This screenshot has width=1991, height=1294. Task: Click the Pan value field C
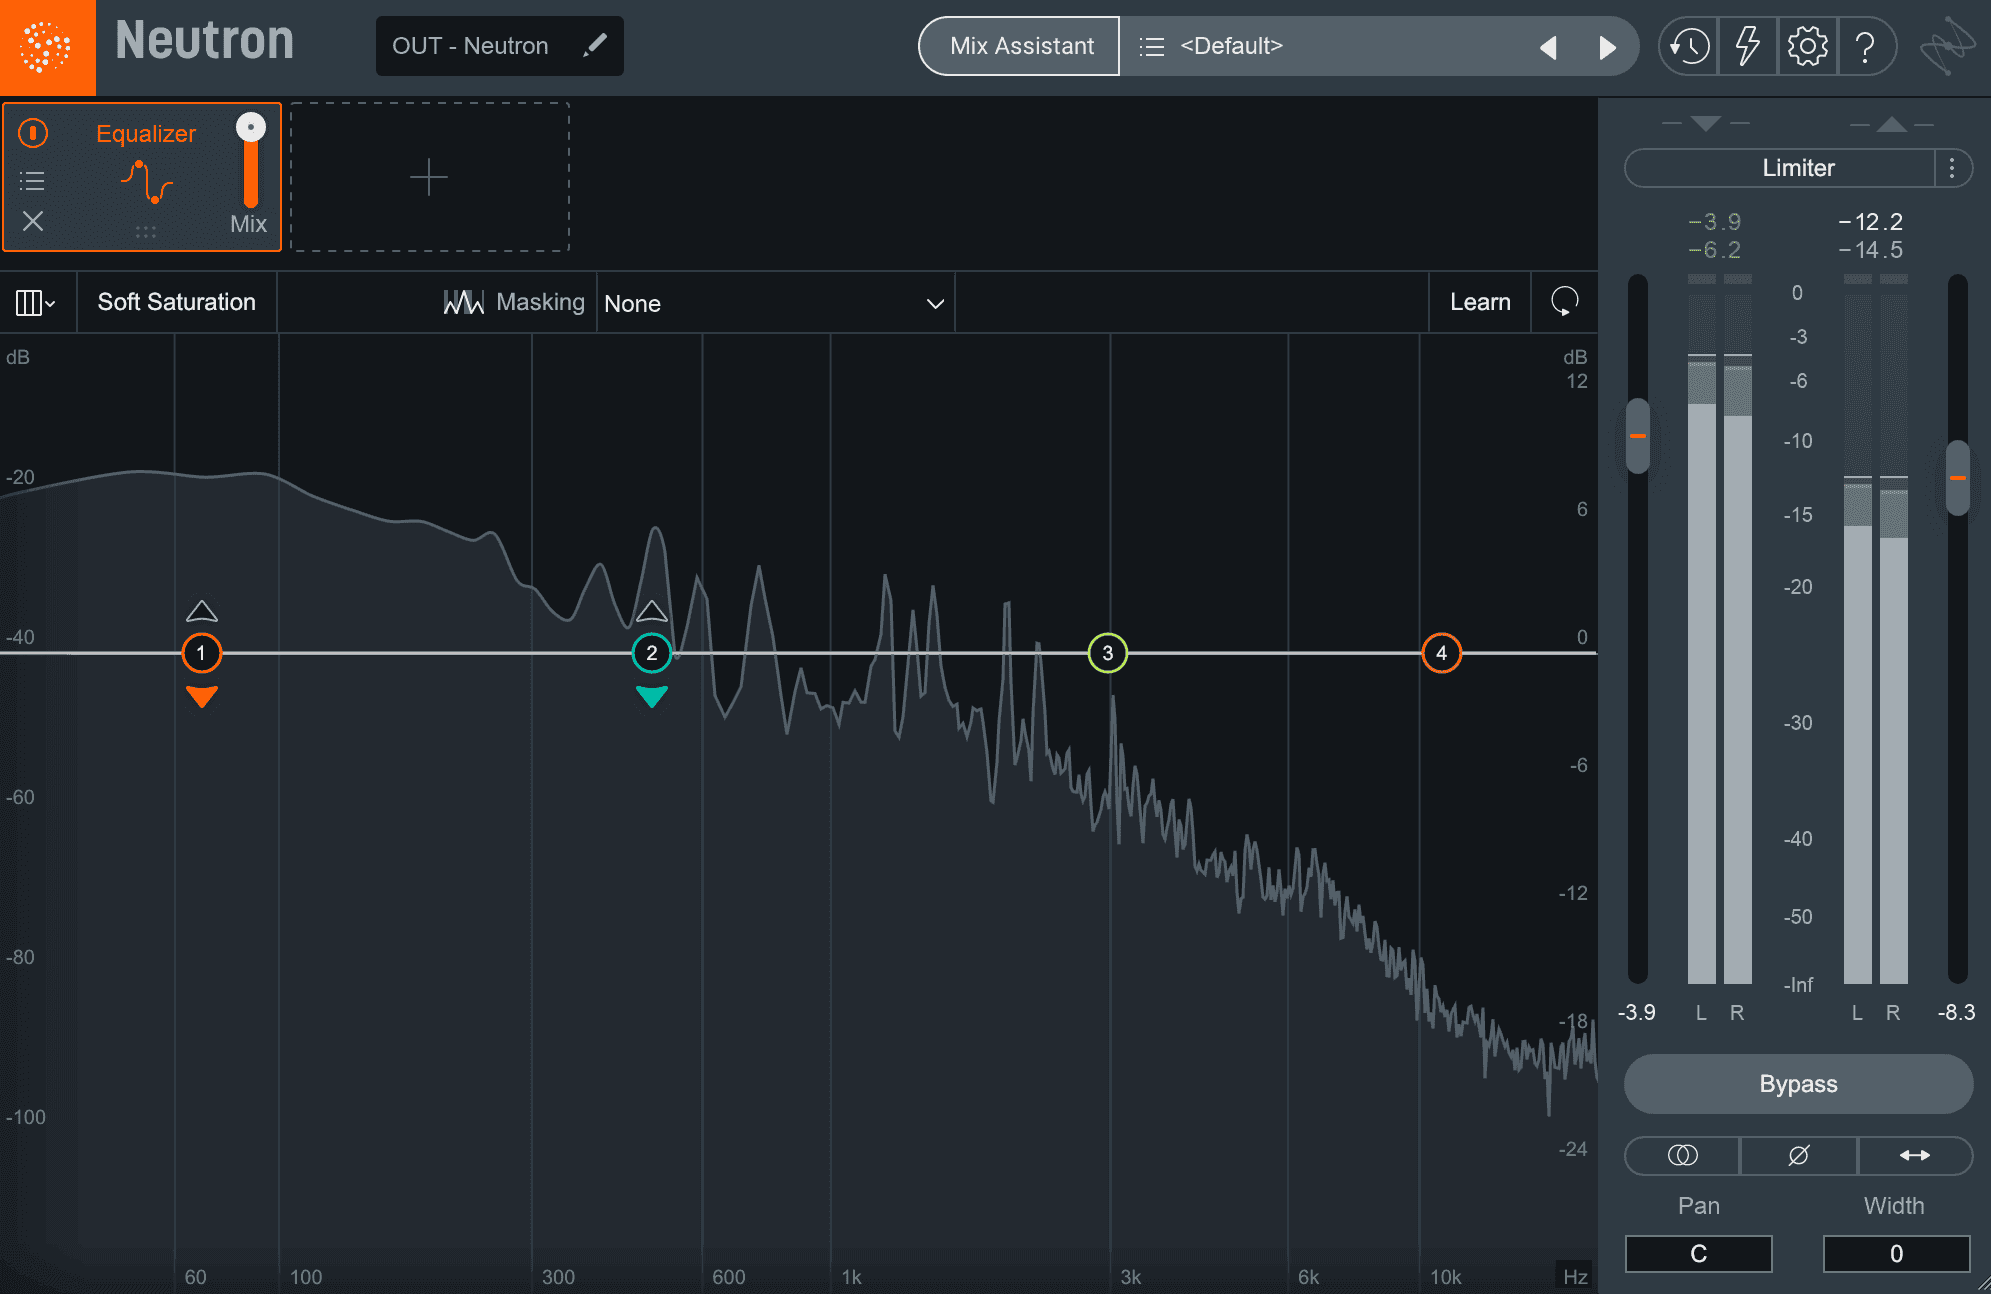(x=1699, y=1254)
